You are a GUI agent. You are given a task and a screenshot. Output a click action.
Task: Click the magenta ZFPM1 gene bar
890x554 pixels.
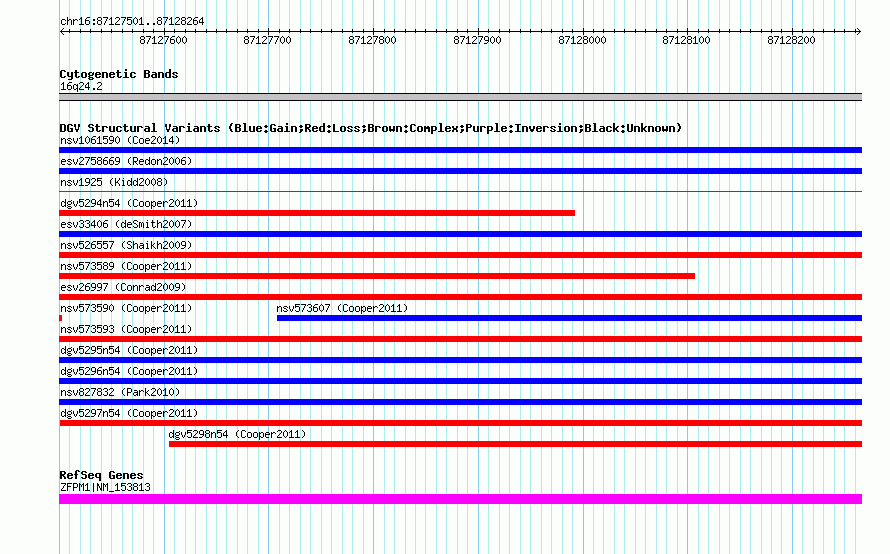click(460, 499)
